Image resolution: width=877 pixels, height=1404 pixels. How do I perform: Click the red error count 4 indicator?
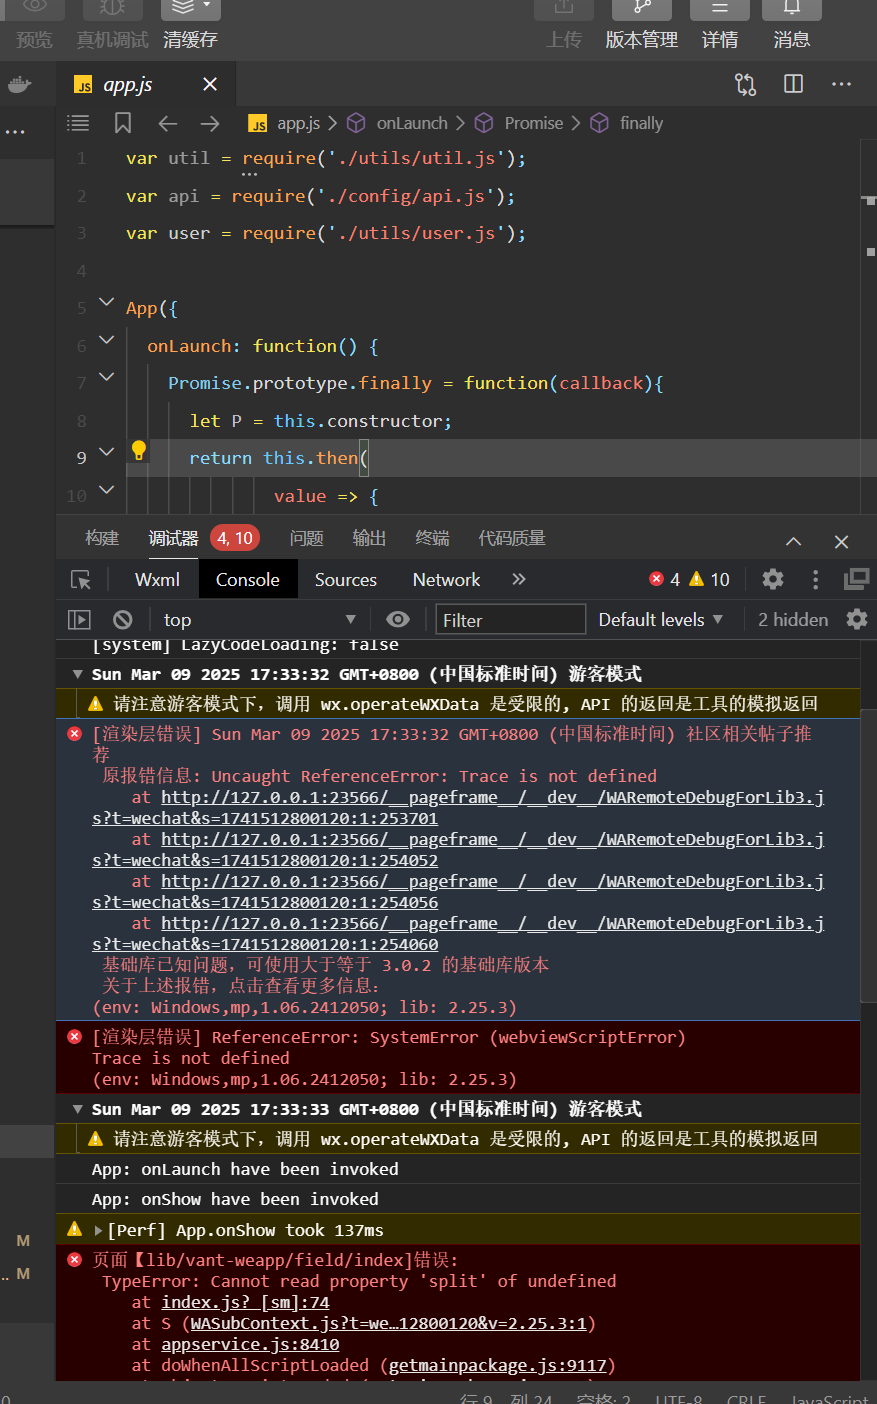(x=665, y=579)
